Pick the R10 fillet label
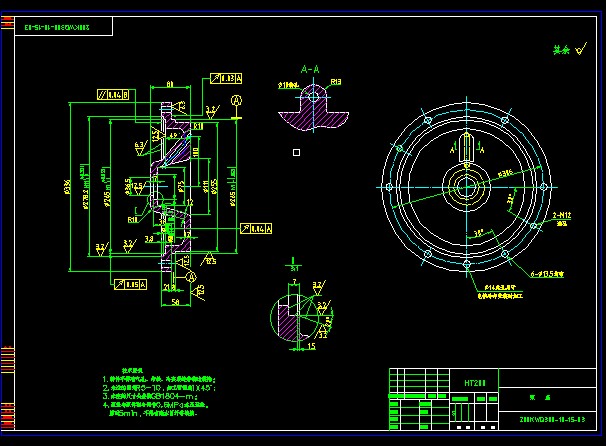606x446 pixels. [x=133, y=219]
